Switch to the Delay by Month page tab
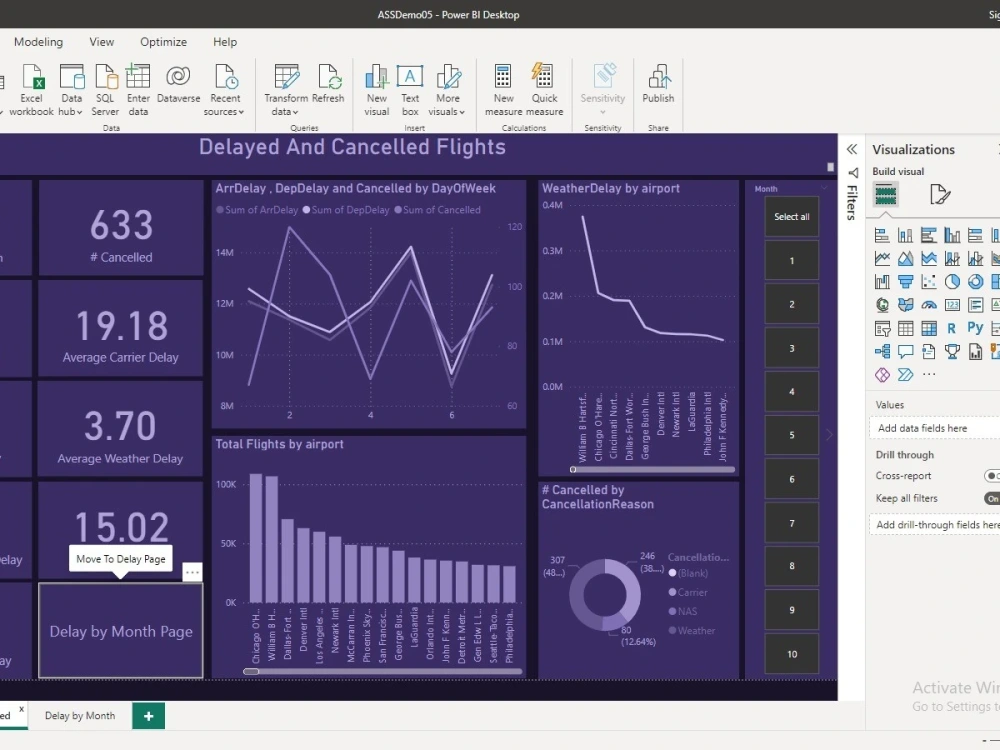The height and width of the screenshot is (750, 1000). point(80,715)
